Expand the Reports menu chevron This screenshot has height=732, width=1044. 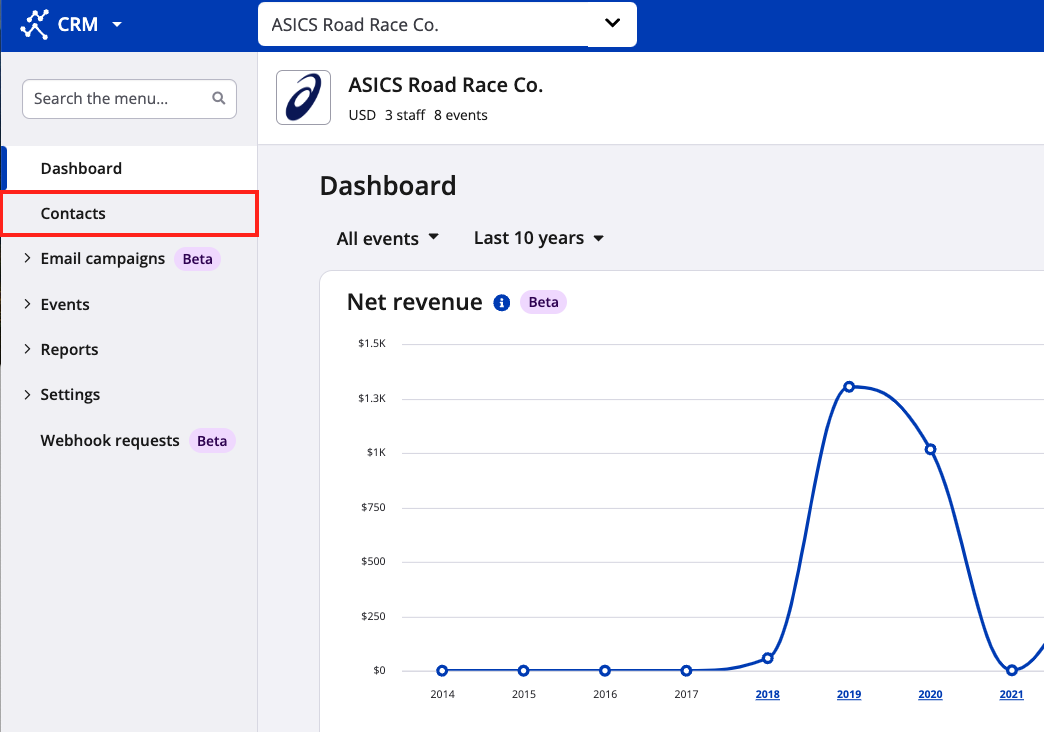27,349
